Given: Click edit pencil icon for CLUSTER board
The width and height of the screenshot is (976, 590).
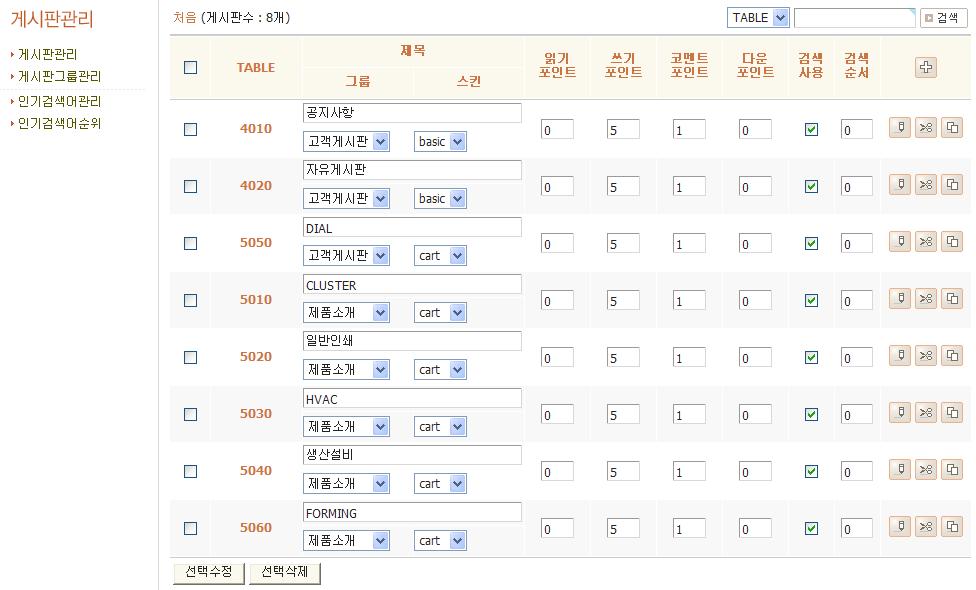Looking at the screenshot, I should pyautogui.click(x=900, y=299).
